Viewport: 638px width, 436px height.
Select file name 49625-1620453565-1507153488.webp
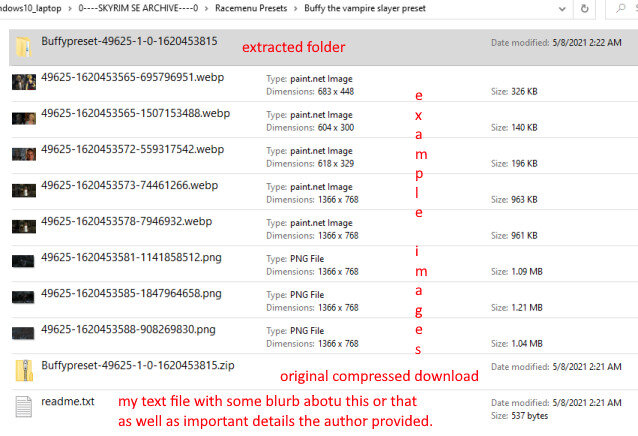135,113
